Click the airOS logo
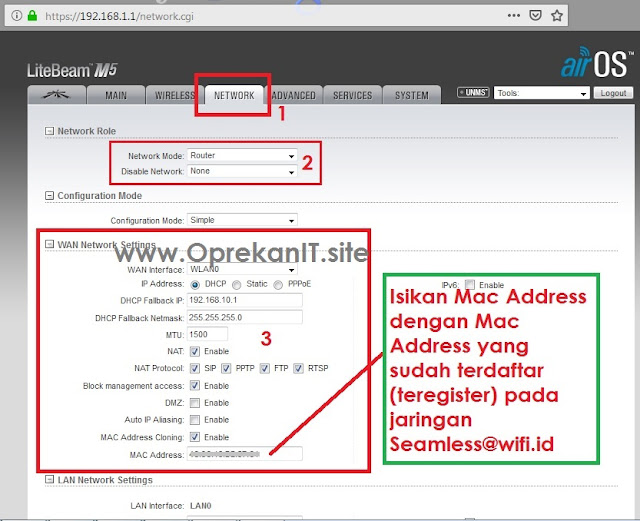The height and width of the screenshot is (521, 640). pyautogui.click(x=597, y=62)
